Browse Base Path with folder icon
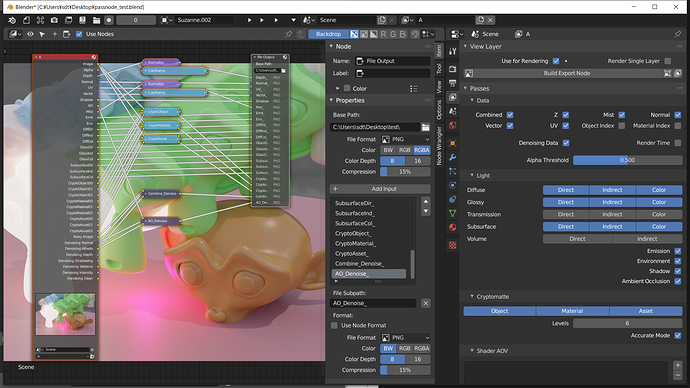The width and height of the screenshot is (690, 388). click(425, 127)
